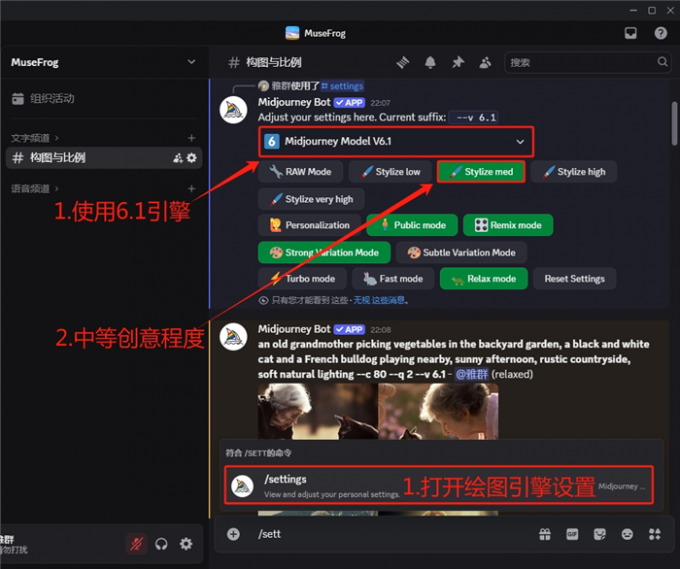Open the apps launcher icon
Screen dimensions: 680x569
654,534
